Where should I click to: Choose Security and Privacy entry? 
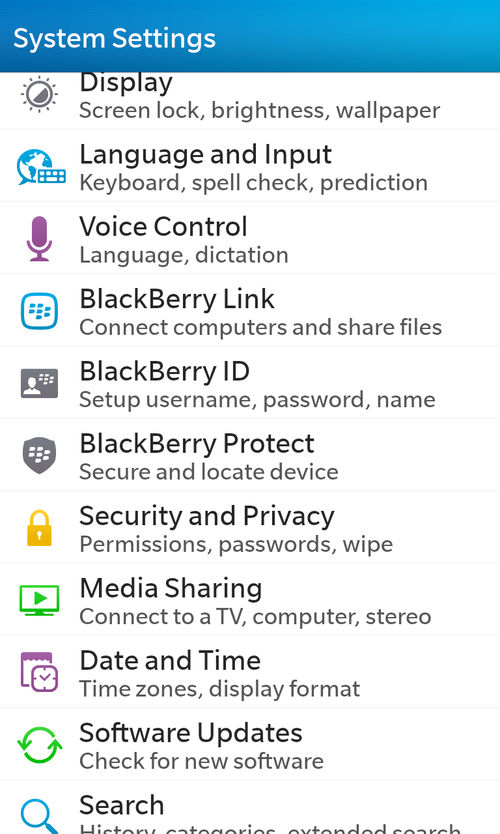click(250, 528)
